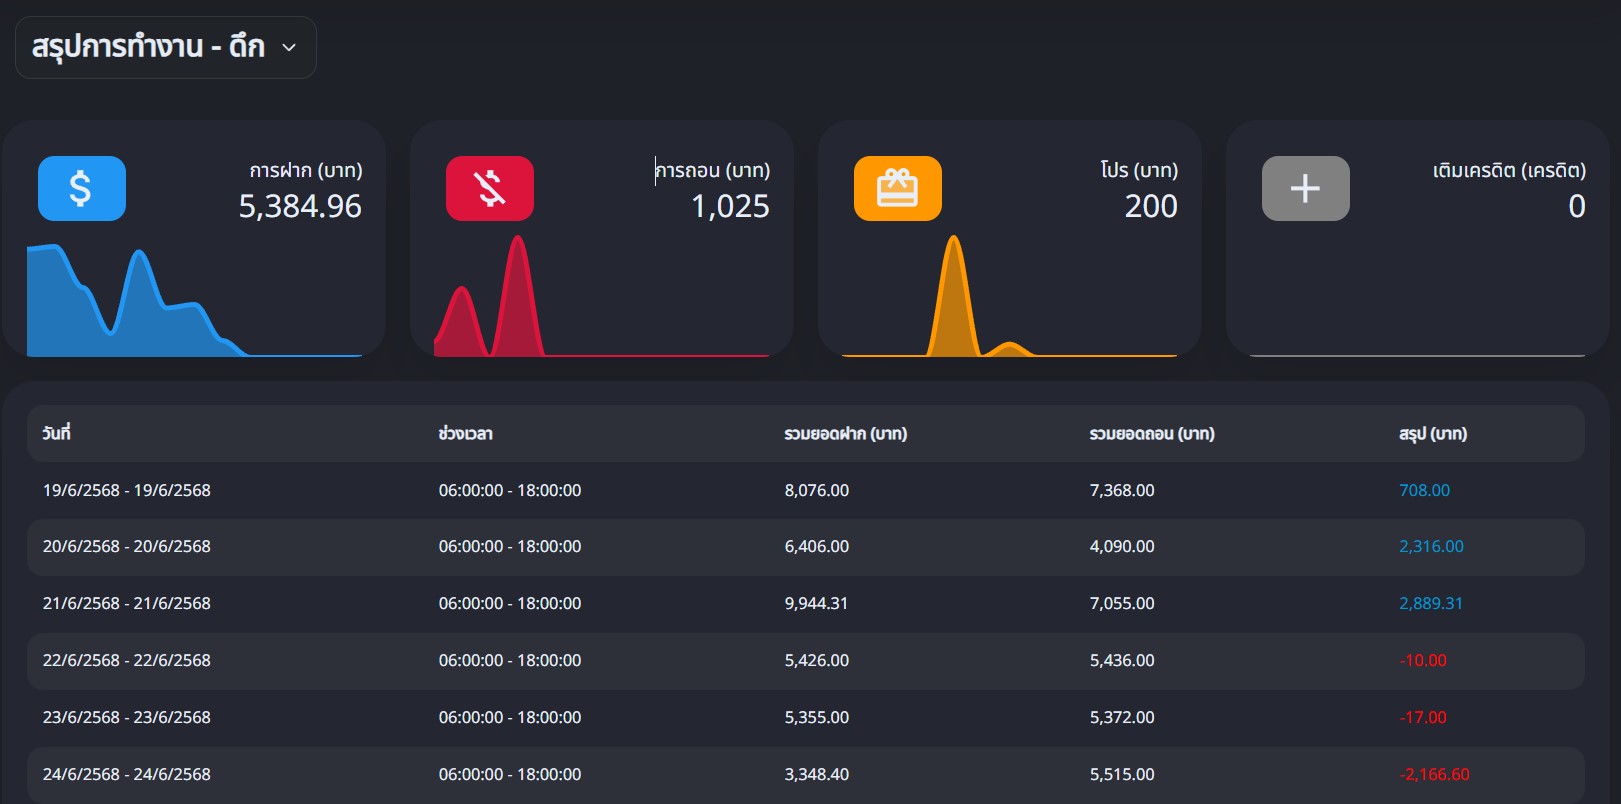The width and height of the screenshot is (1621, 804).
Task: Select the 23/6/2568 date row
Action: click(x=126, y=717)
